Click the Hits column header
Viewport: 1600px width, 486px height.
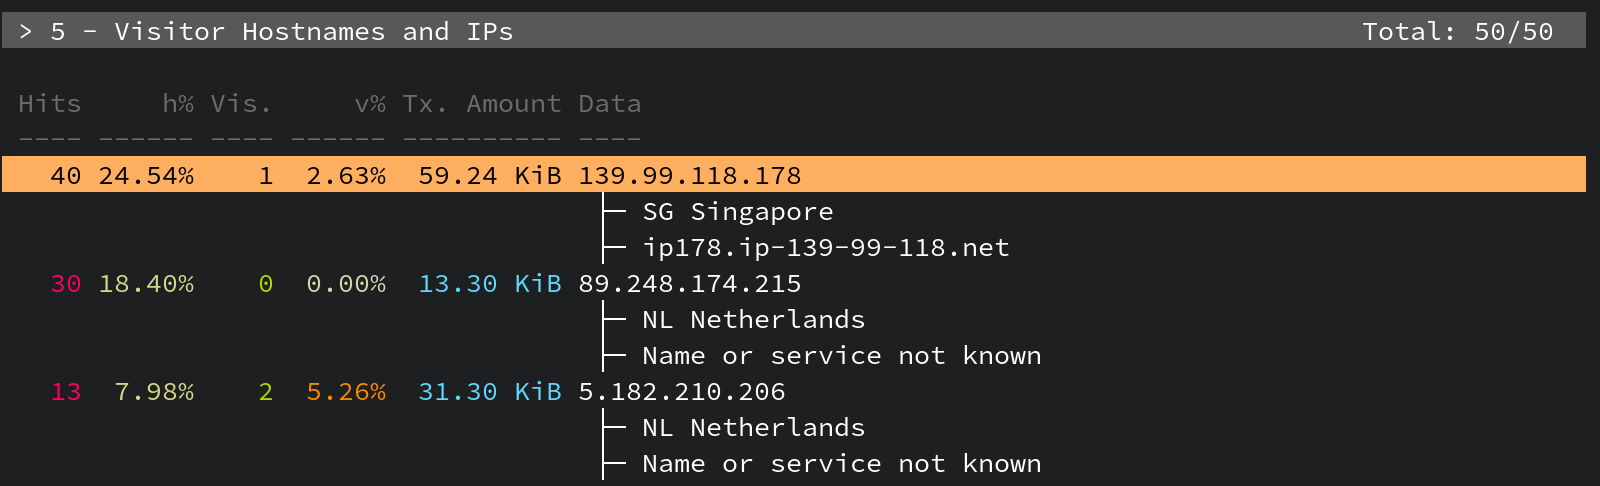click(x=49, y=104)
